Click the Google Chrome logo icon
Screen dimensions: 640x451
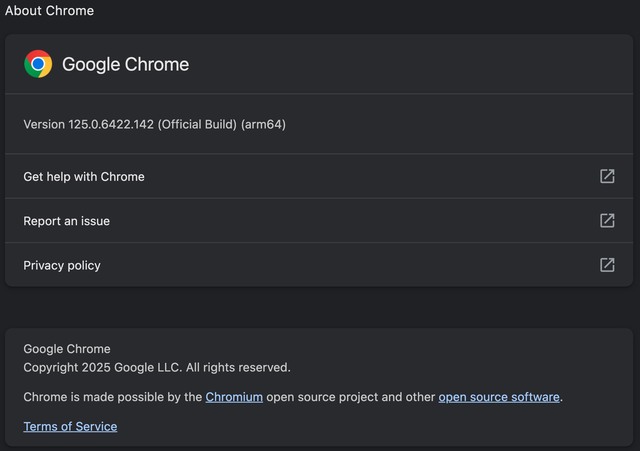click(x=38, y=64)
